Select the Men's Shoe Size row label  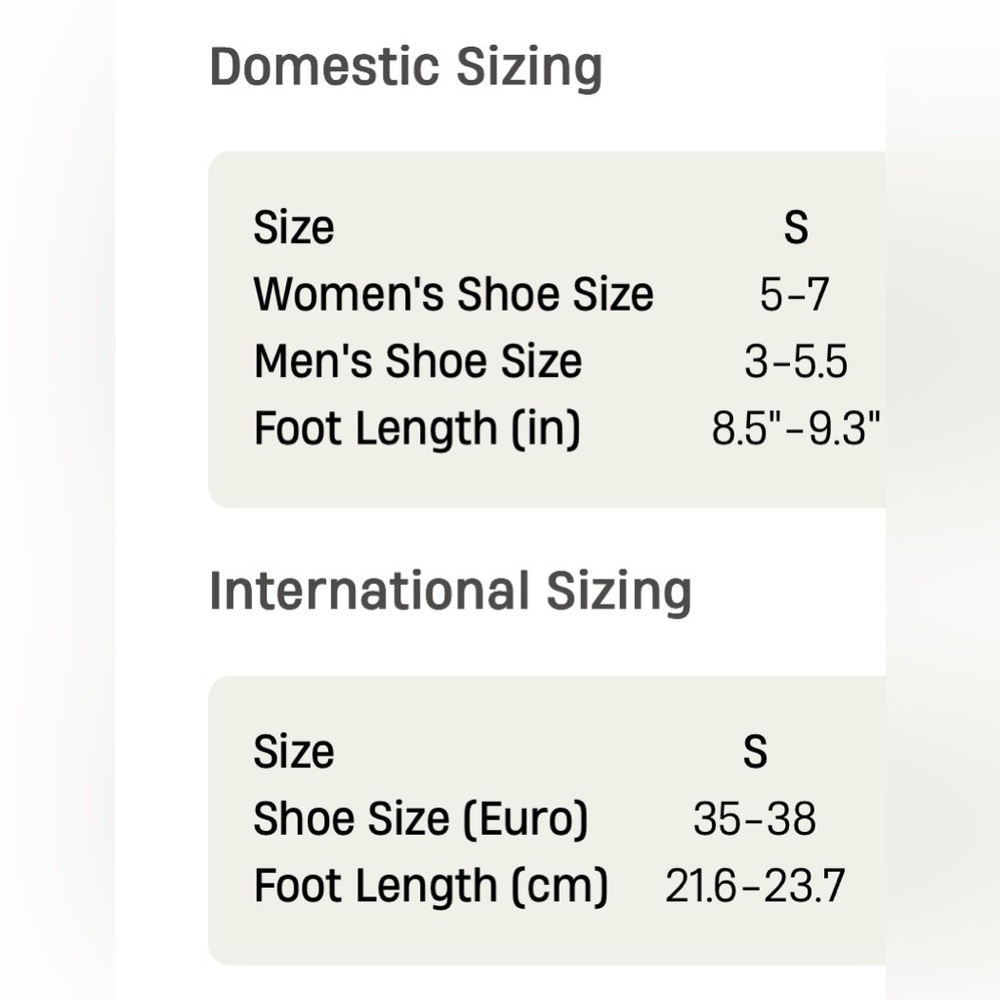tap(418, 361)
